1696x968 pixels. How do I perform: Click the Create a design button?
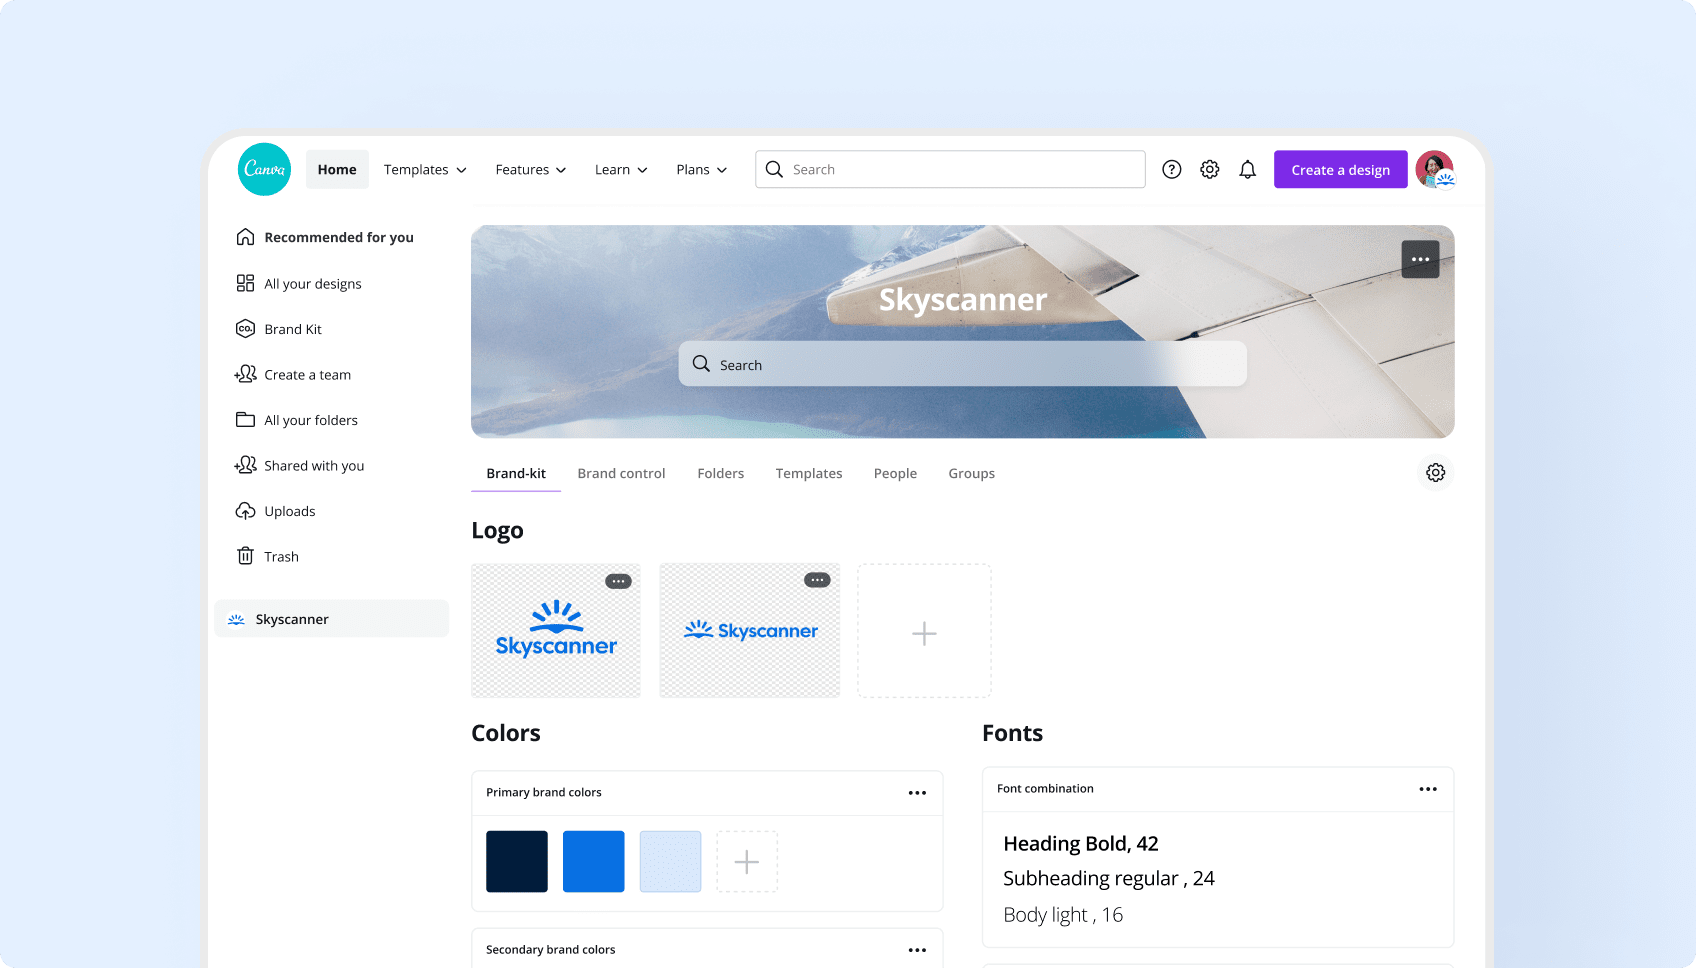pyautogui.click(x=1340, y=169)
